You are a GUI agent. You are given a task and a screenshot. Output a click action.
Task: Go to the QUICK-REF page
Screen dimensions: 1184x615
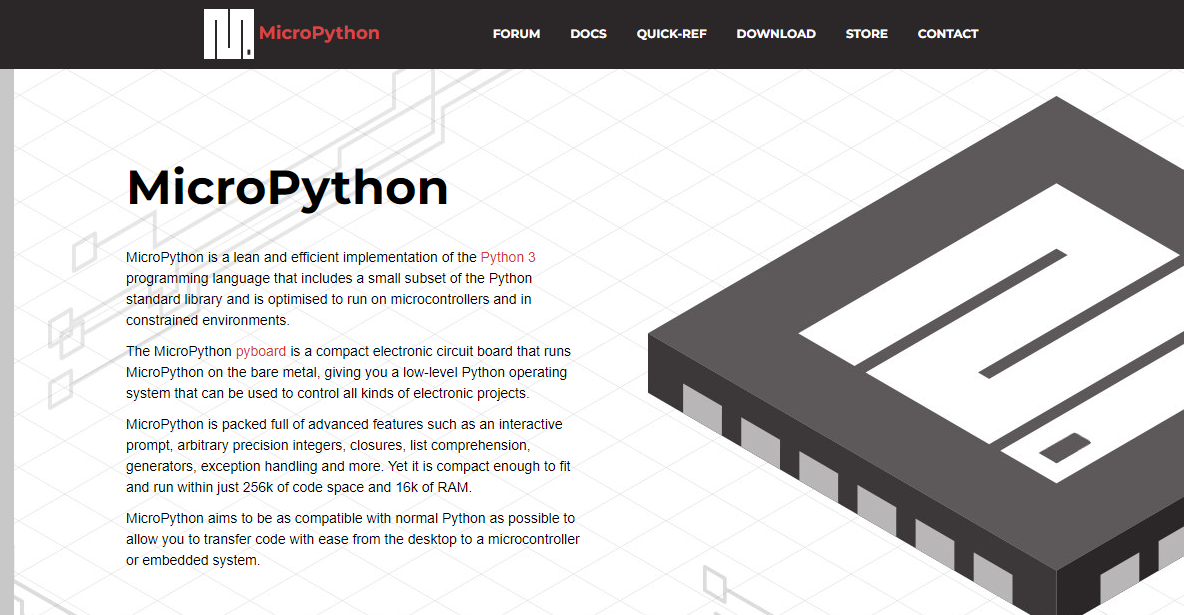pyautogui.click(x=671, y=34)
